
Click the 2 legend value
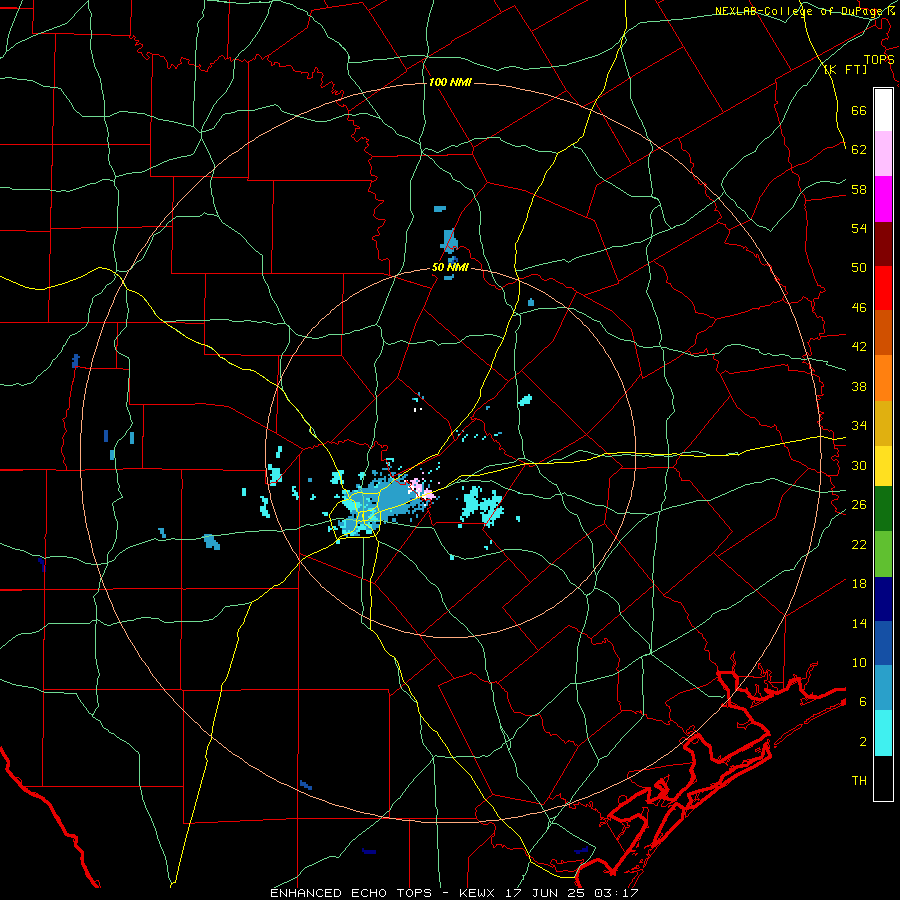[x=863, y=742]
